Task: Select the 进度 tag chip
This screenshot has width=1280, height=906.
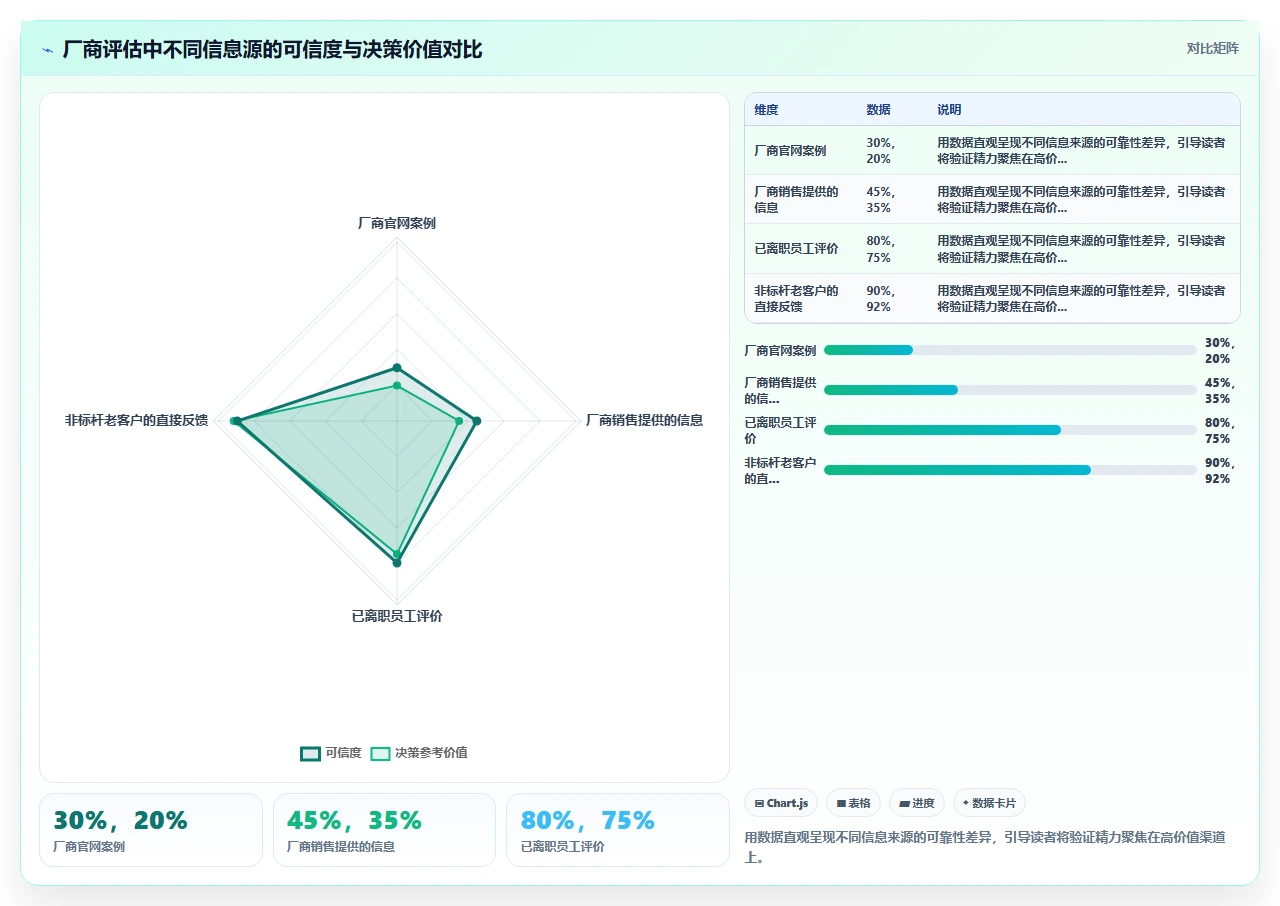Action: click(916, 803)
